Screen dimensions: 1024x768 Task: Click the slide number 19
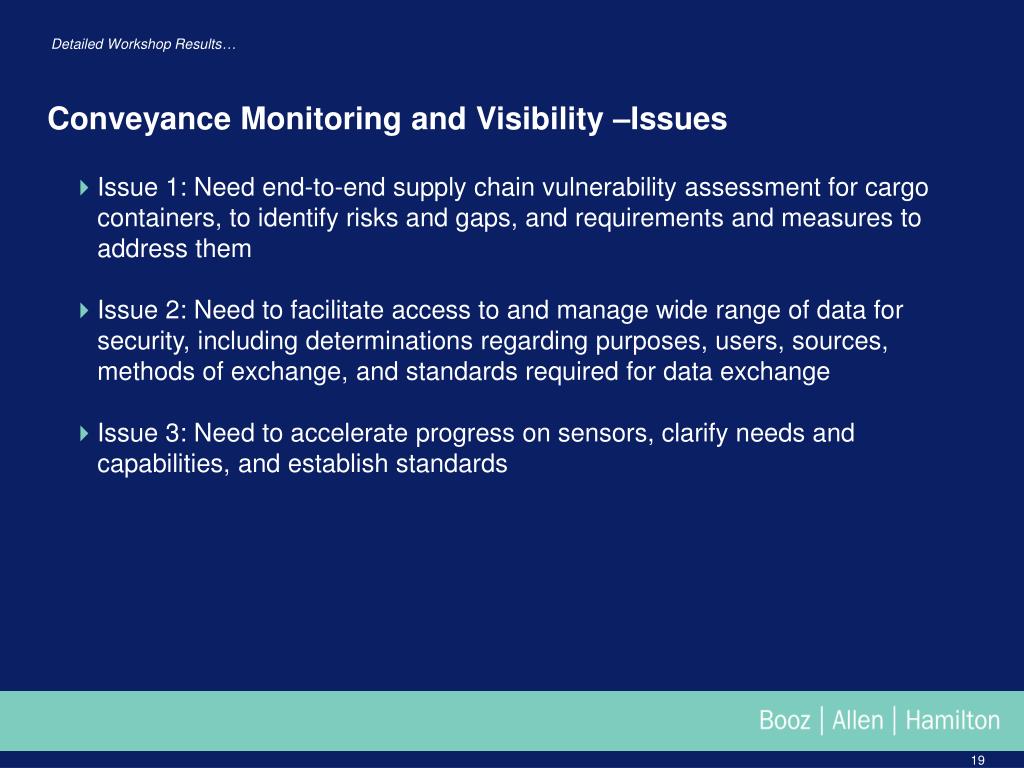978,760
